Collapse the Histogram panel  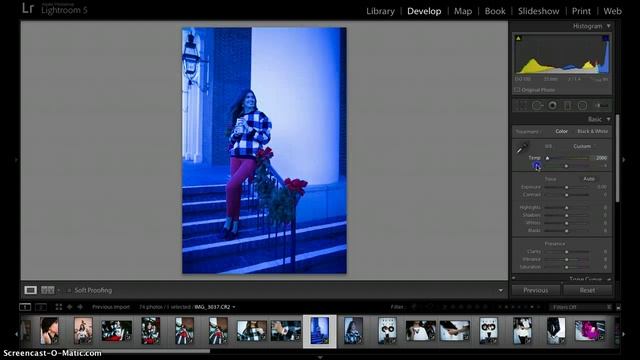click(609, 26)
